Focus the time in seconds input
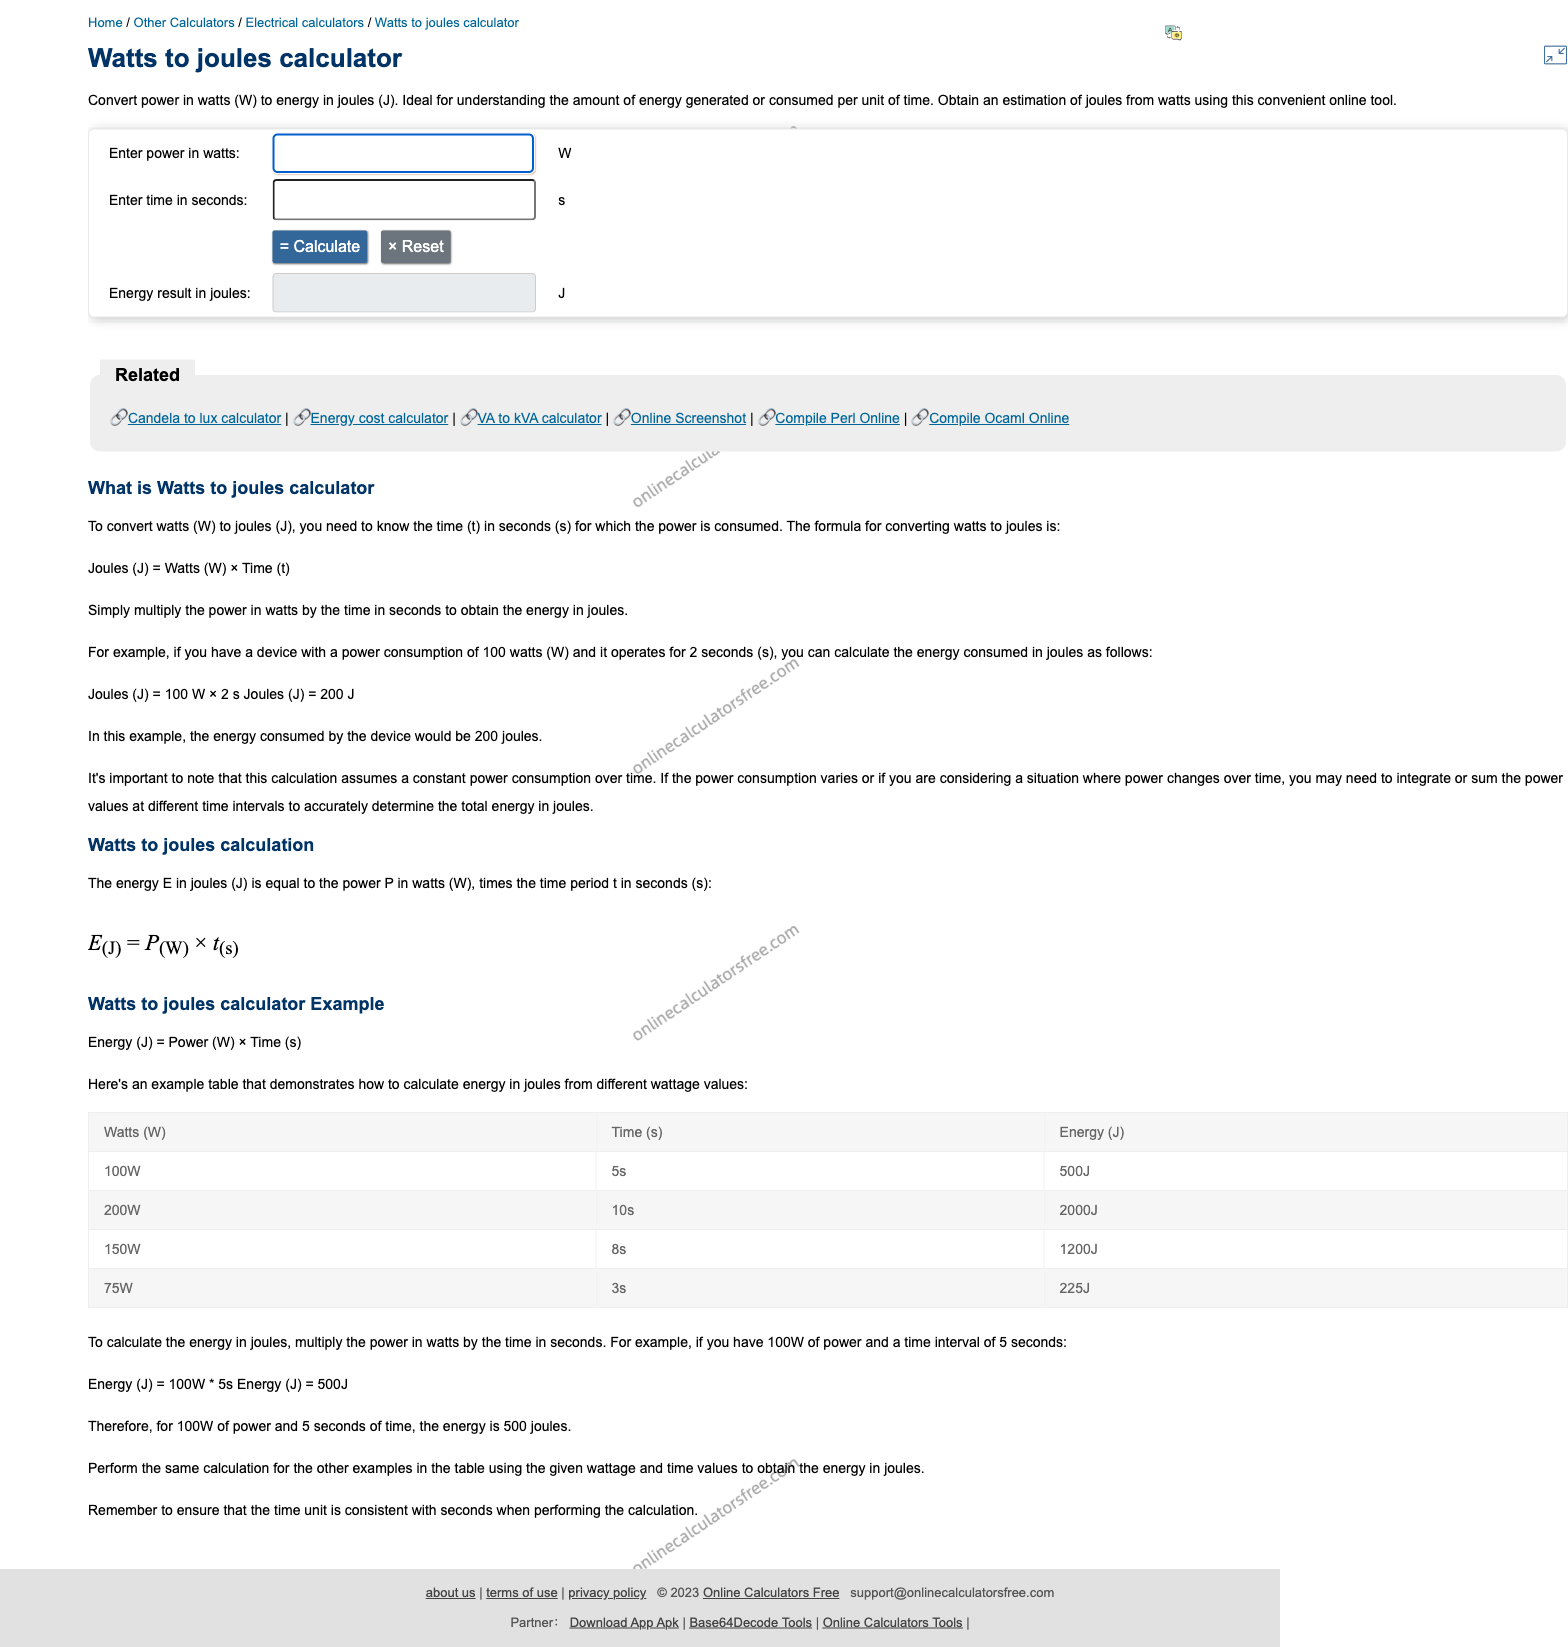 pos(404,200)
